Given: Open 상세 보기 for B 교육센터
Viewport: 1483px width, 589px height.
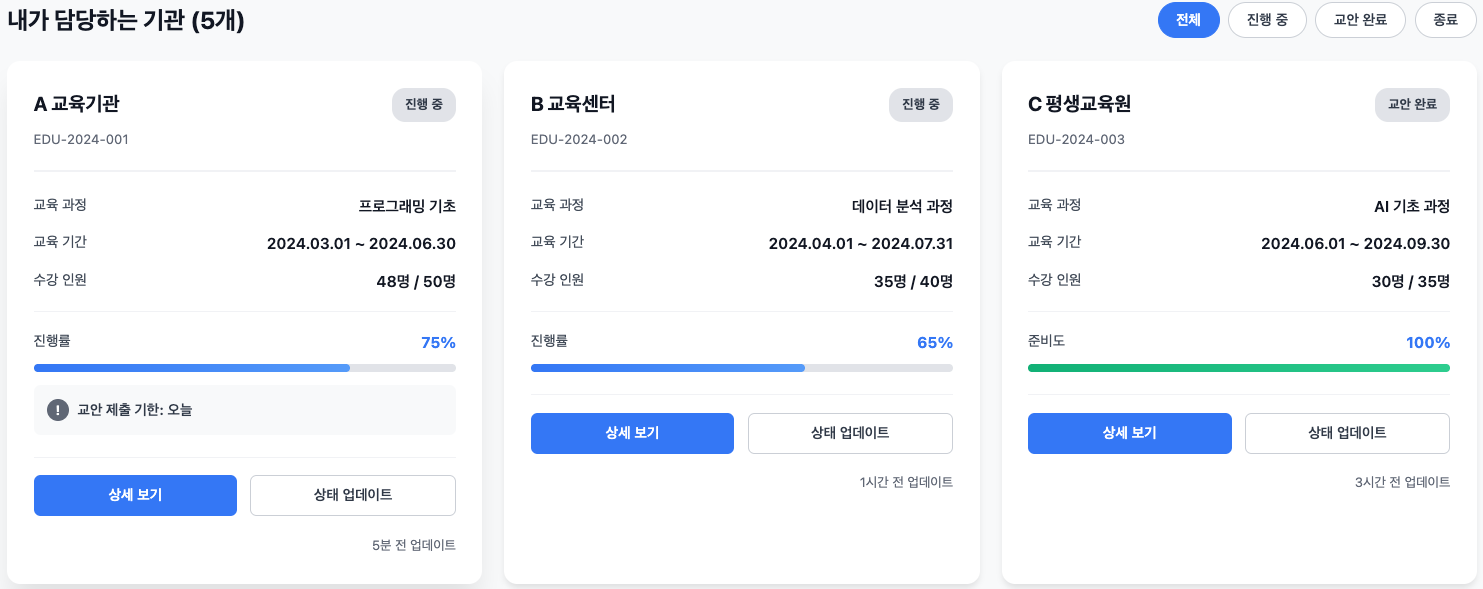Looking at the screenshot, I should (632, 433).
